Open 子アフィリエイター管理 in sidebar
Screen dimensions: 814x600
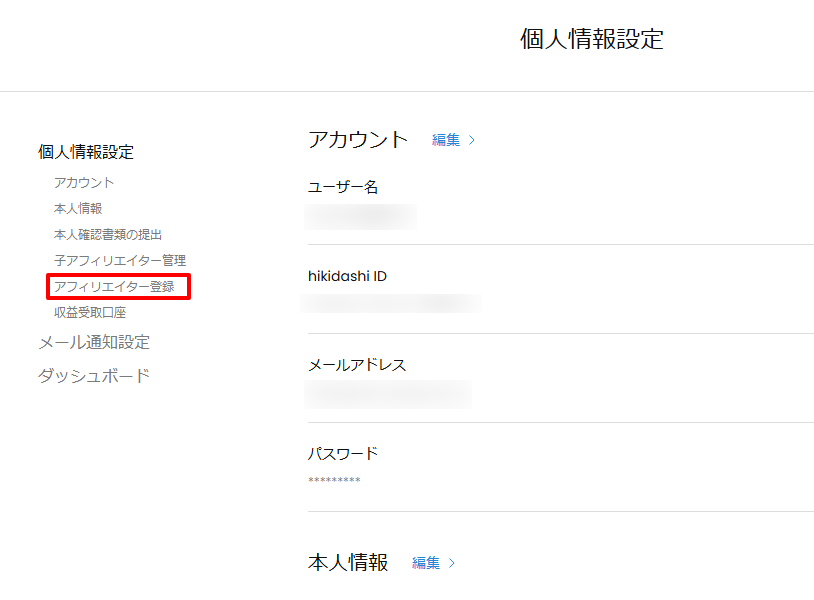click(120, 260)
